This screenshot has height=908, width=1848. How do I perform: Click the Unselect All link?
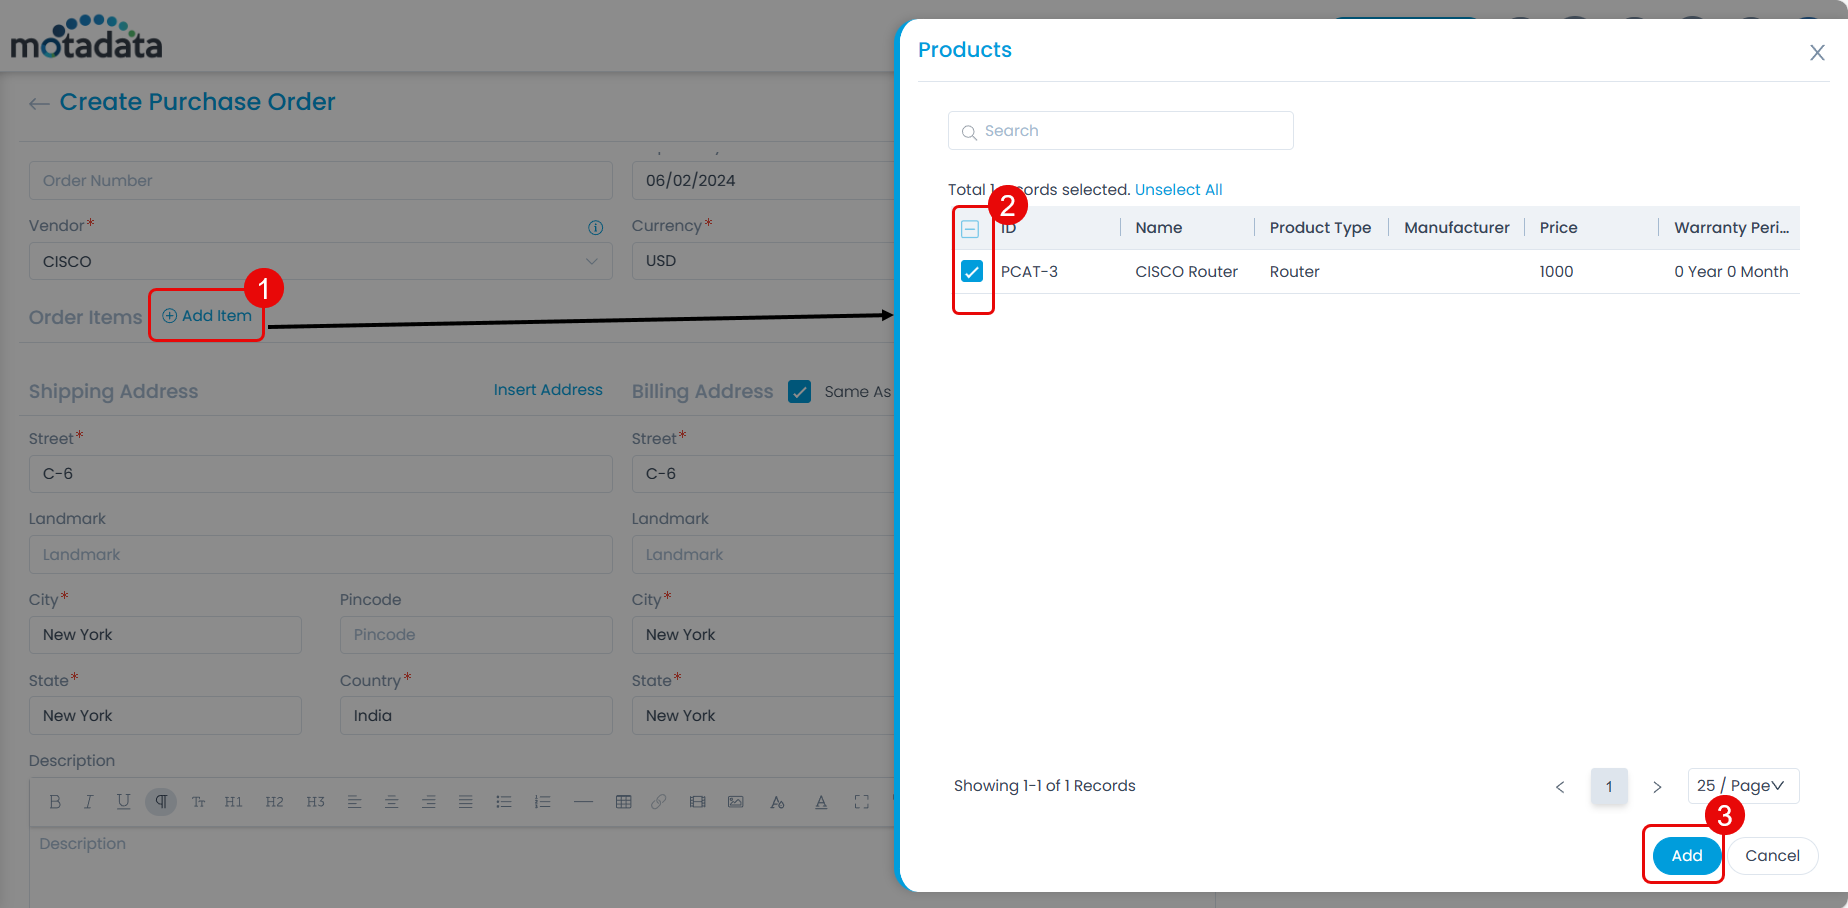(x=1178, y=189)
